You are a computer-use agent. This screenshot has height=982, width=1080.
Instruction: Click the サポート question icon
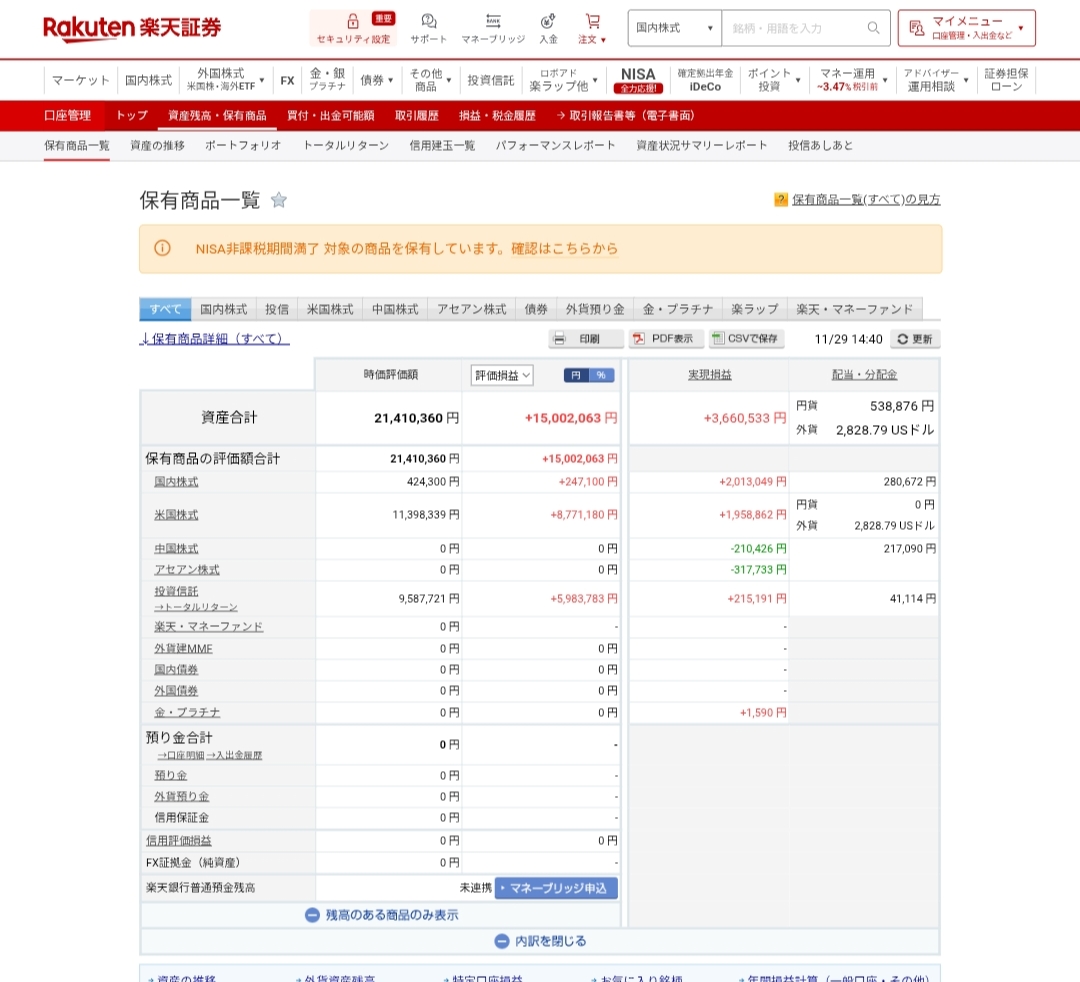coord(428,20)
